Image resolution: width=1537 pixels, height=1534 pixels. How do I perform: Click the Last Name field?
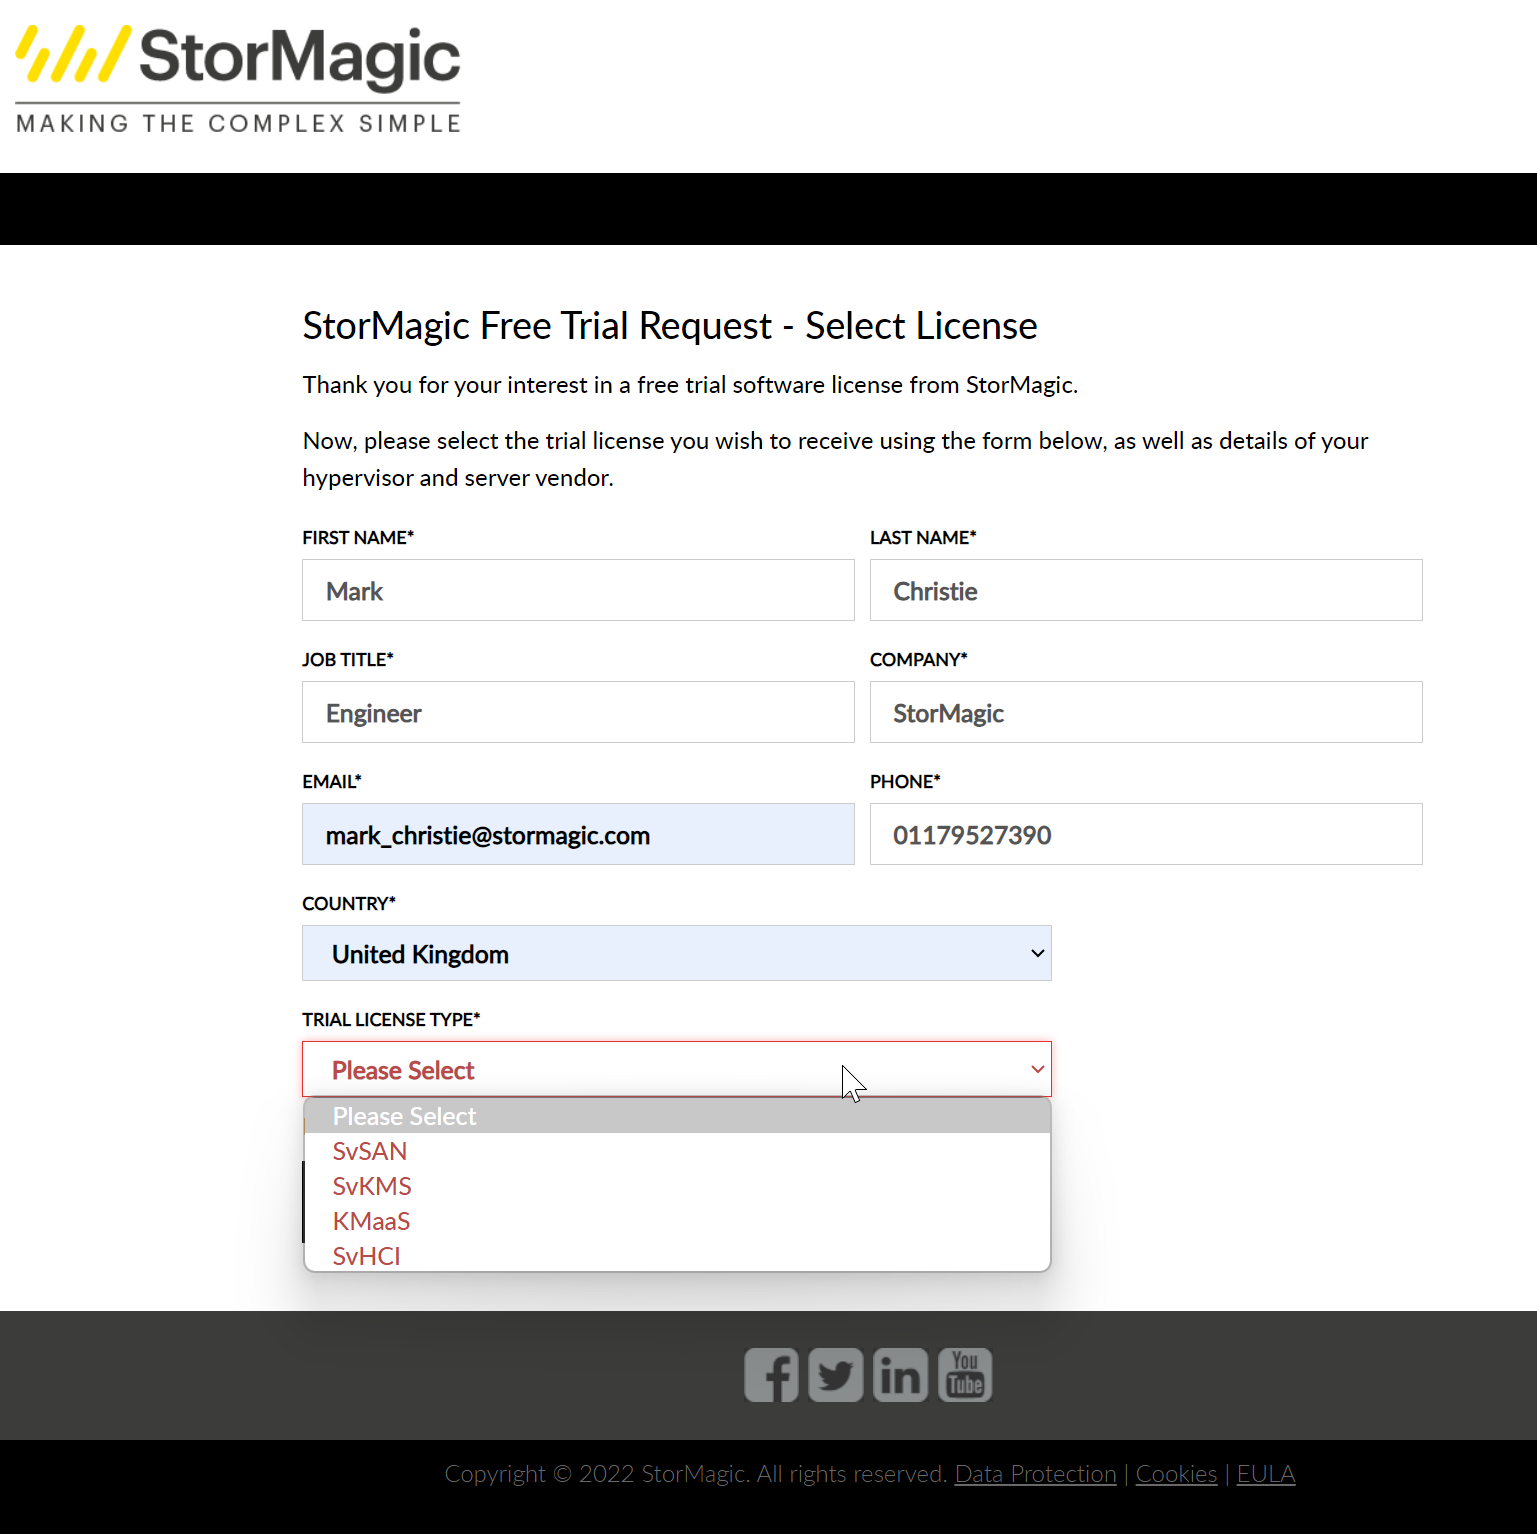click(1146, 590)
